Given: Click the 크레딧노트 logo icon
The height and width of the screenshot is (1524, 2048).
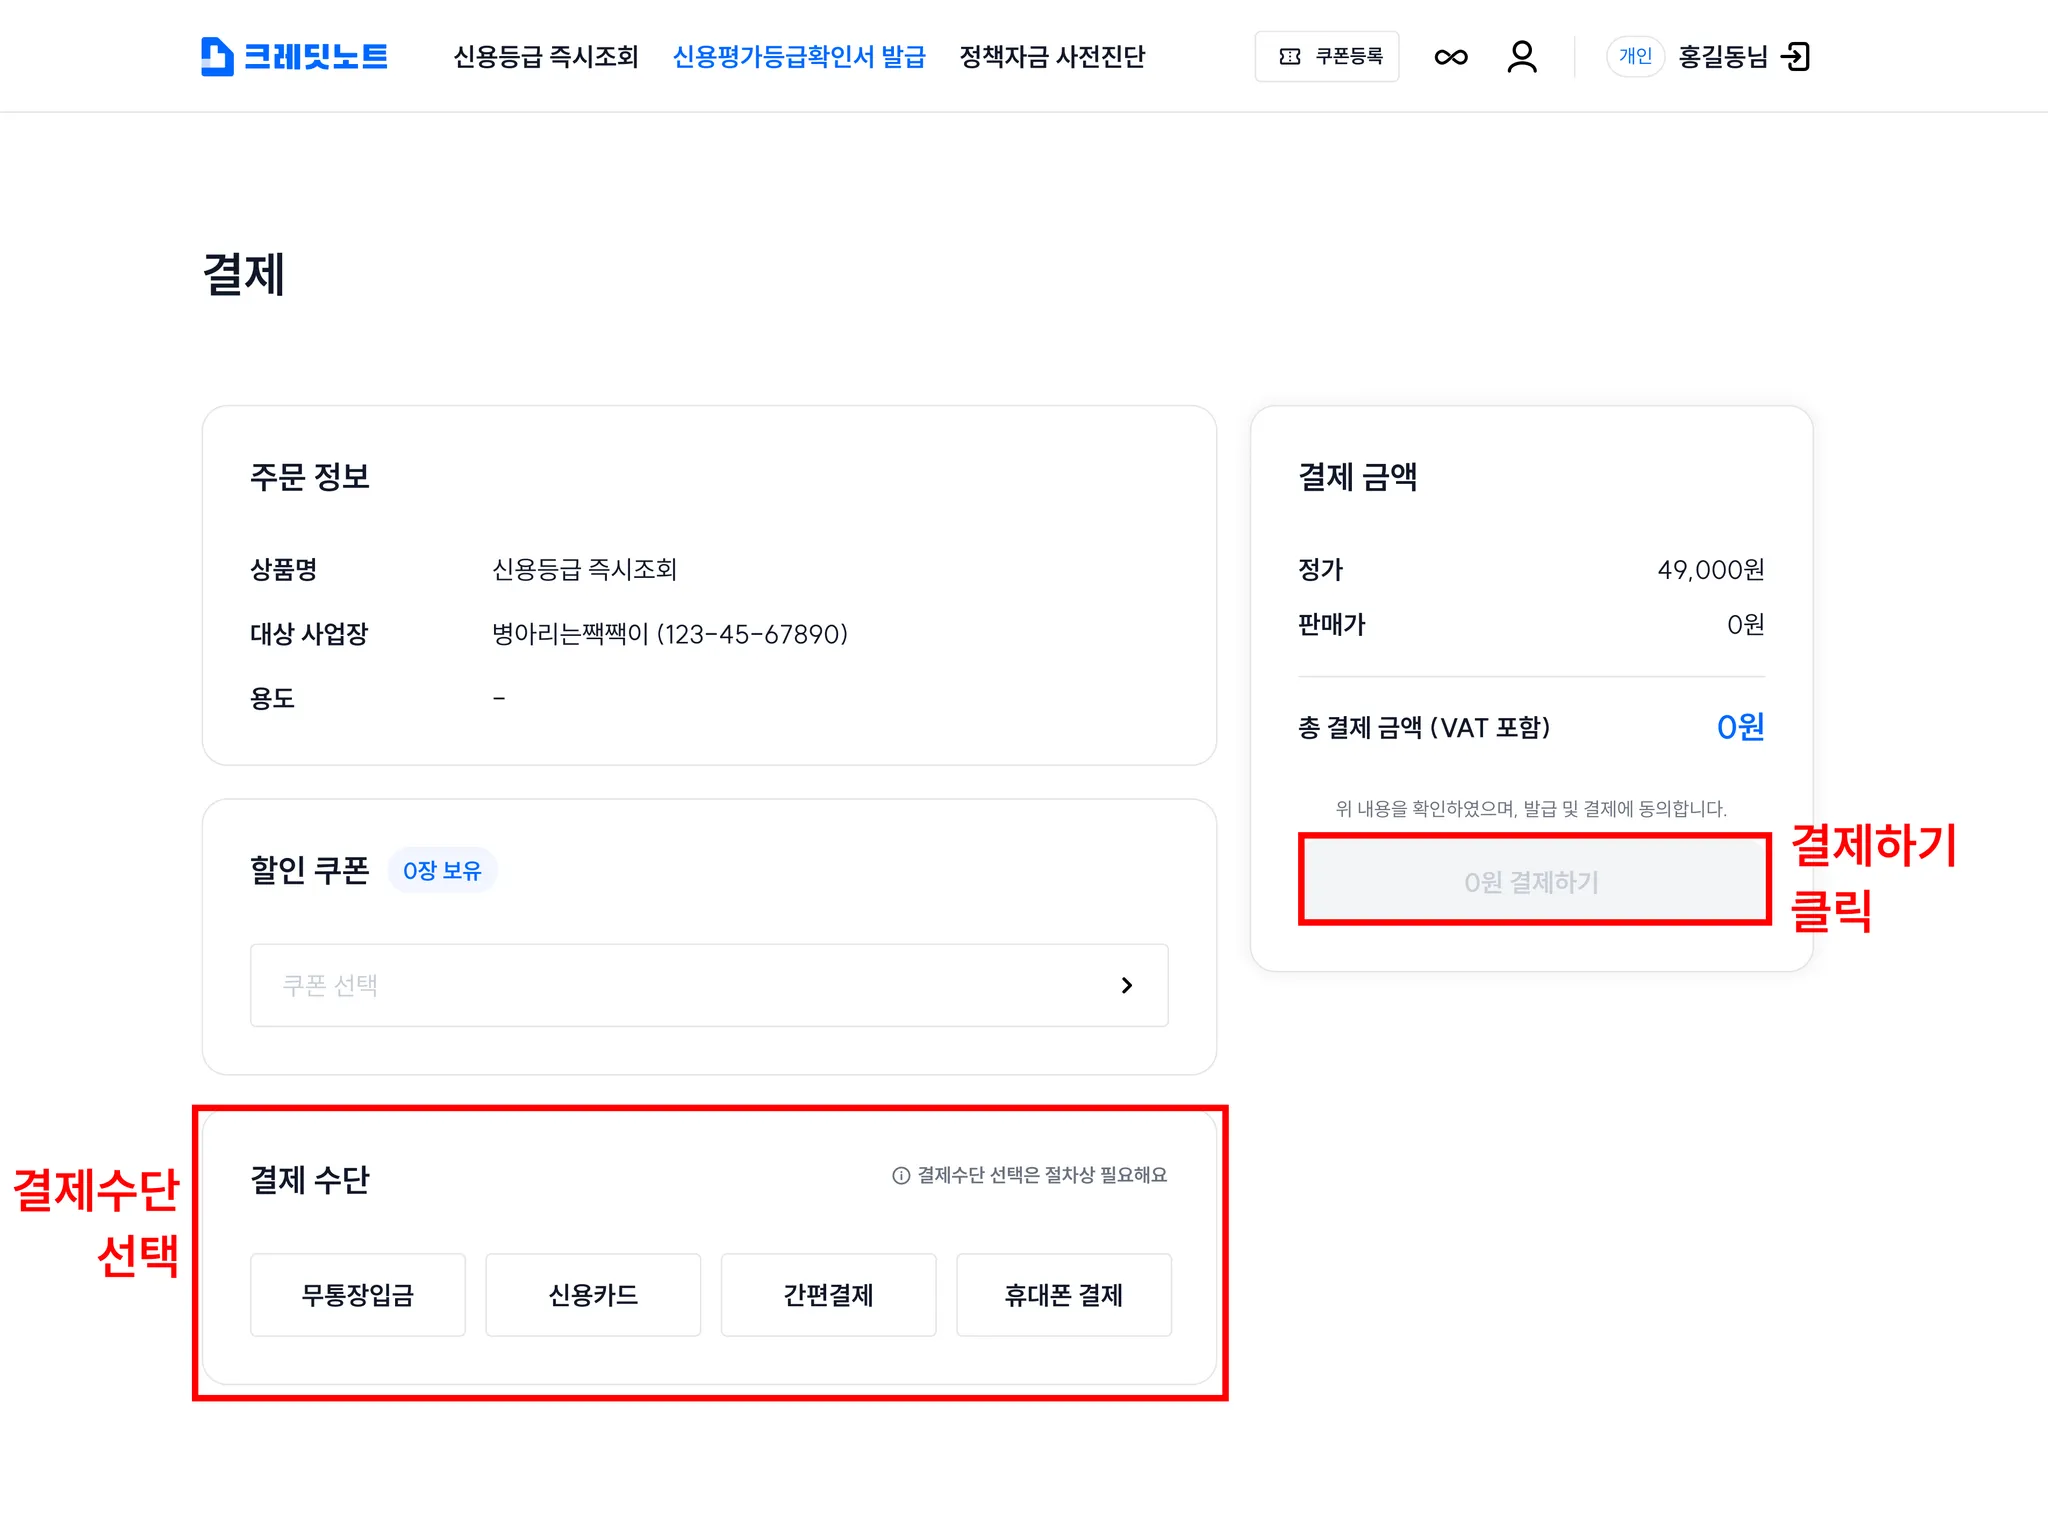Looking at the screenshot, I should pos(217,56).
